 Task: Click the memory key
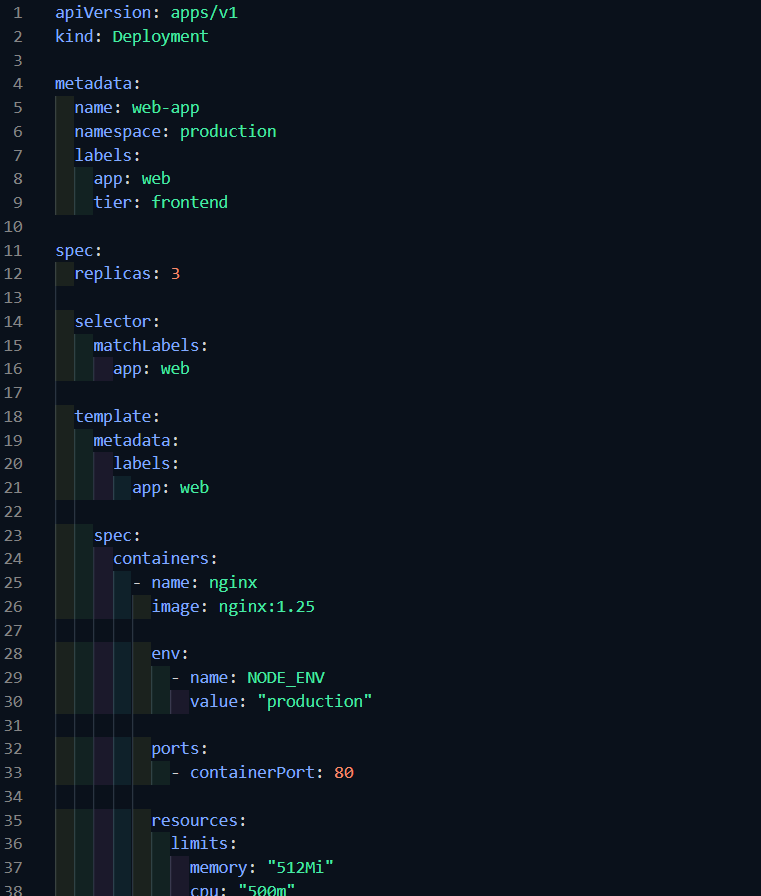[219, 867]
